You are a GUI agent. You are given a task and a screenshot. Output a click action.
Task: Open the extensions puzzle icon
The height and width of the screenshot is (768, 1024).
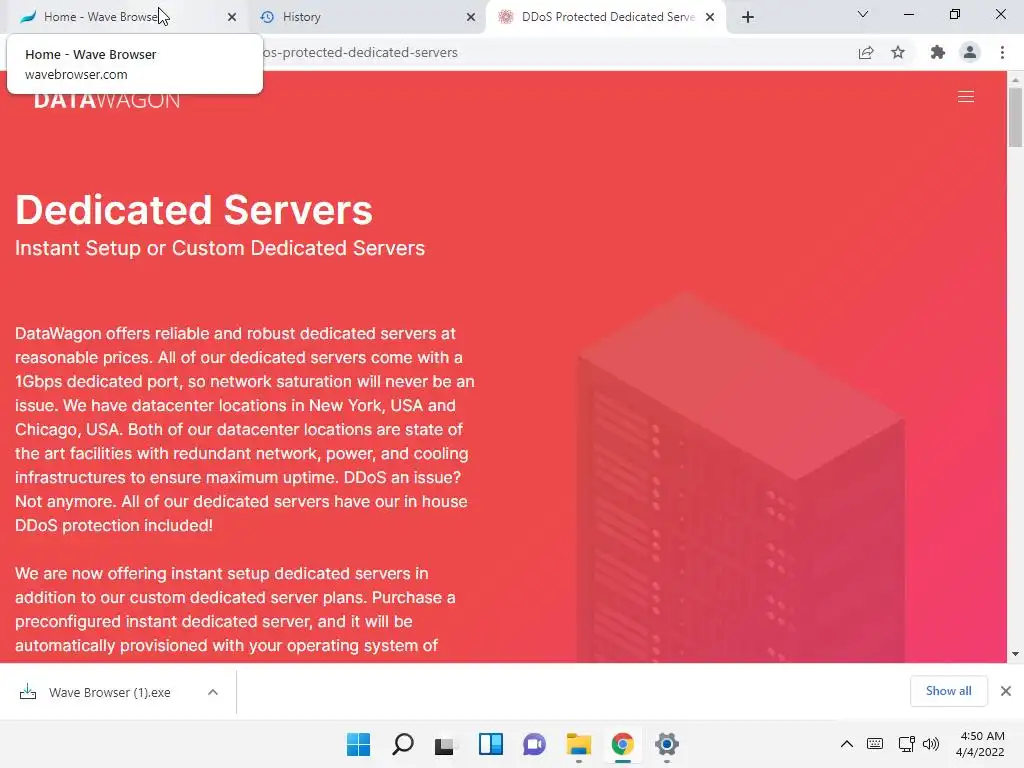click(x=938, y=52)
